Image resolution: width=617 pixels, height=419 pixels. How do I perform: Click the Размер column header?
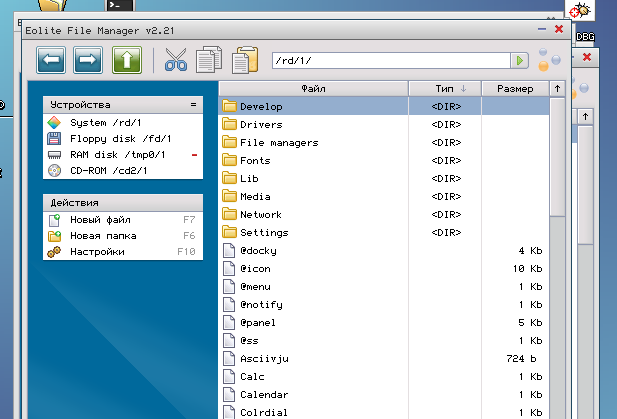514,89
